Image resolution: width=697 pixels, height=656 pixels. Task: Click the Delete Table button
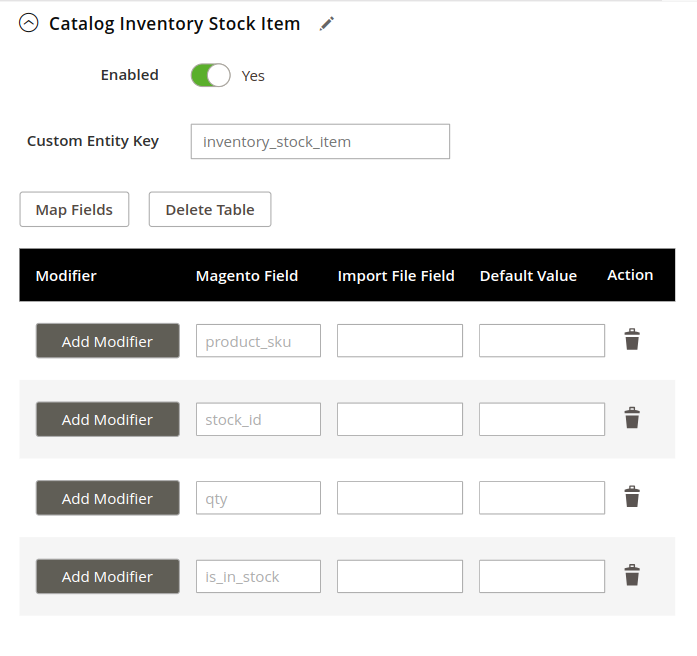[x=210, y=209]
